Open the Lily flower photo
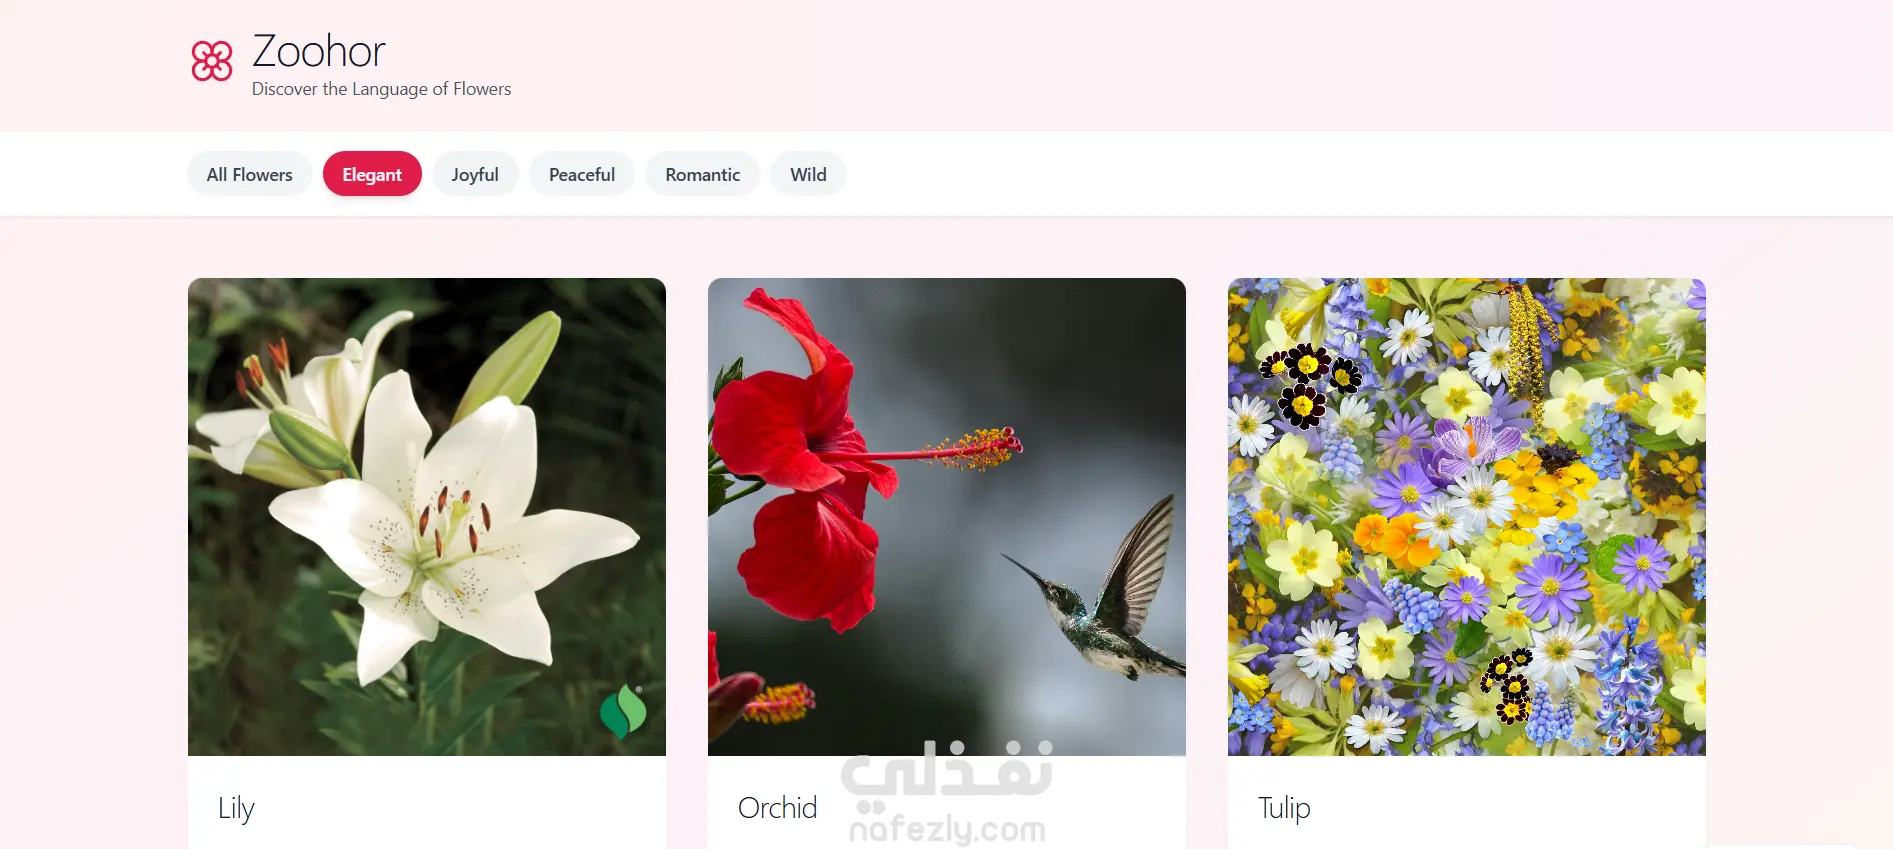Screen dimensions: 1893x849 point(427,517)
